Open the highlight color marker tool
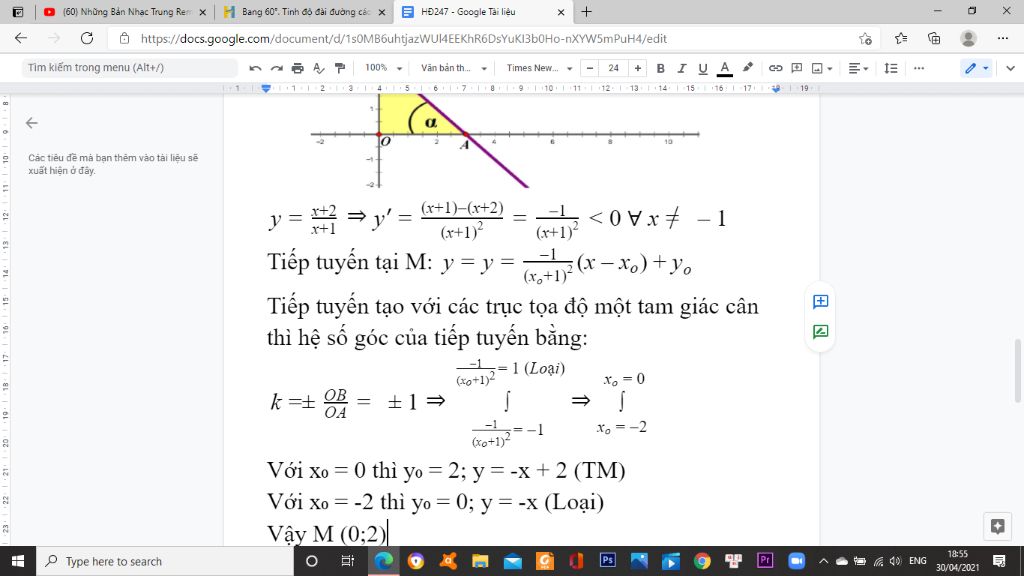The image size is (1024, 576). [748, 68]
